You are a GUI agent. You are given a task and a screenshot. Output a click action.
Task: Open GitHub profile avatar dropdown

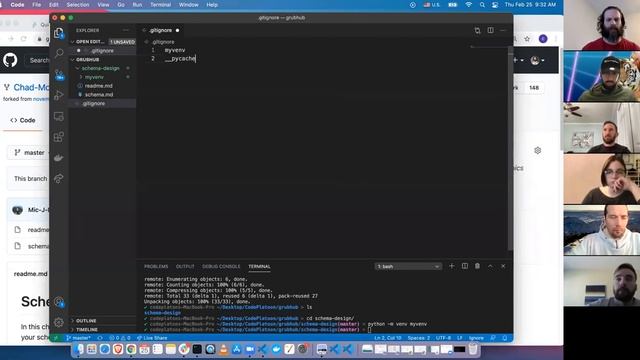pos(538,60)
